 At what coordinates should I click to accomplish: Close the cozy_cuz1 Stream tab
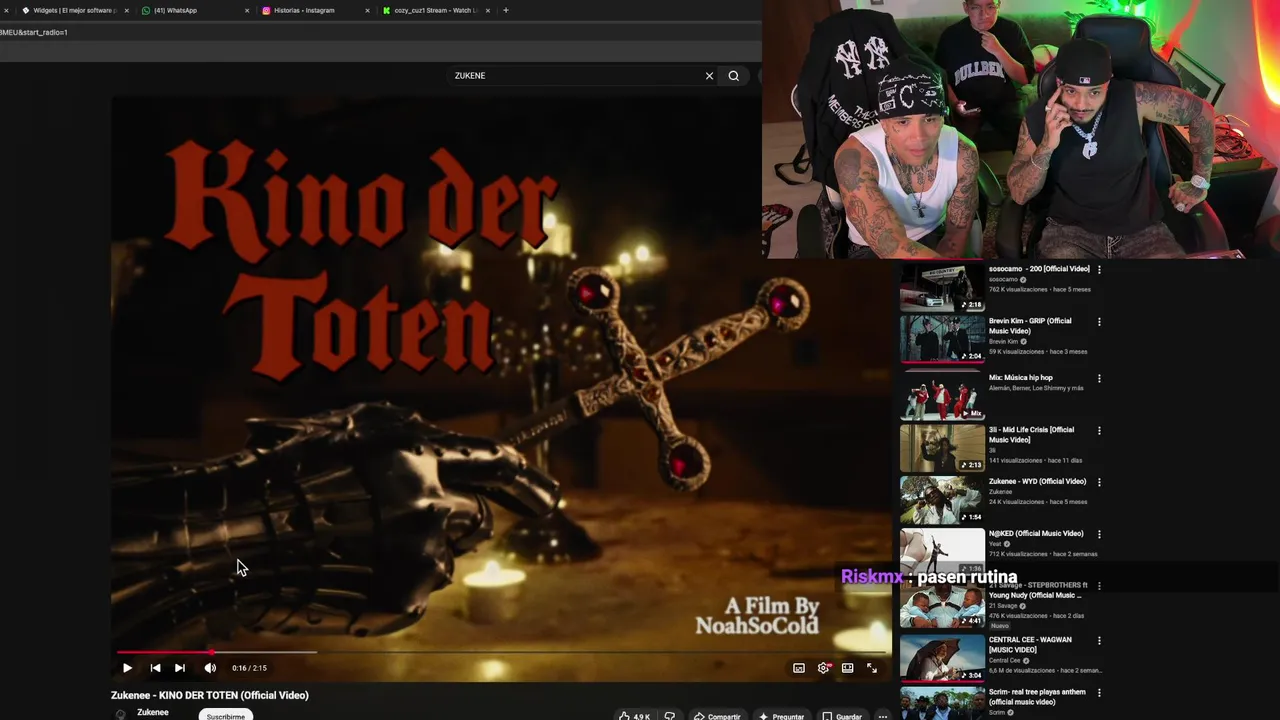pyautogui.click(x=487, y=10)
